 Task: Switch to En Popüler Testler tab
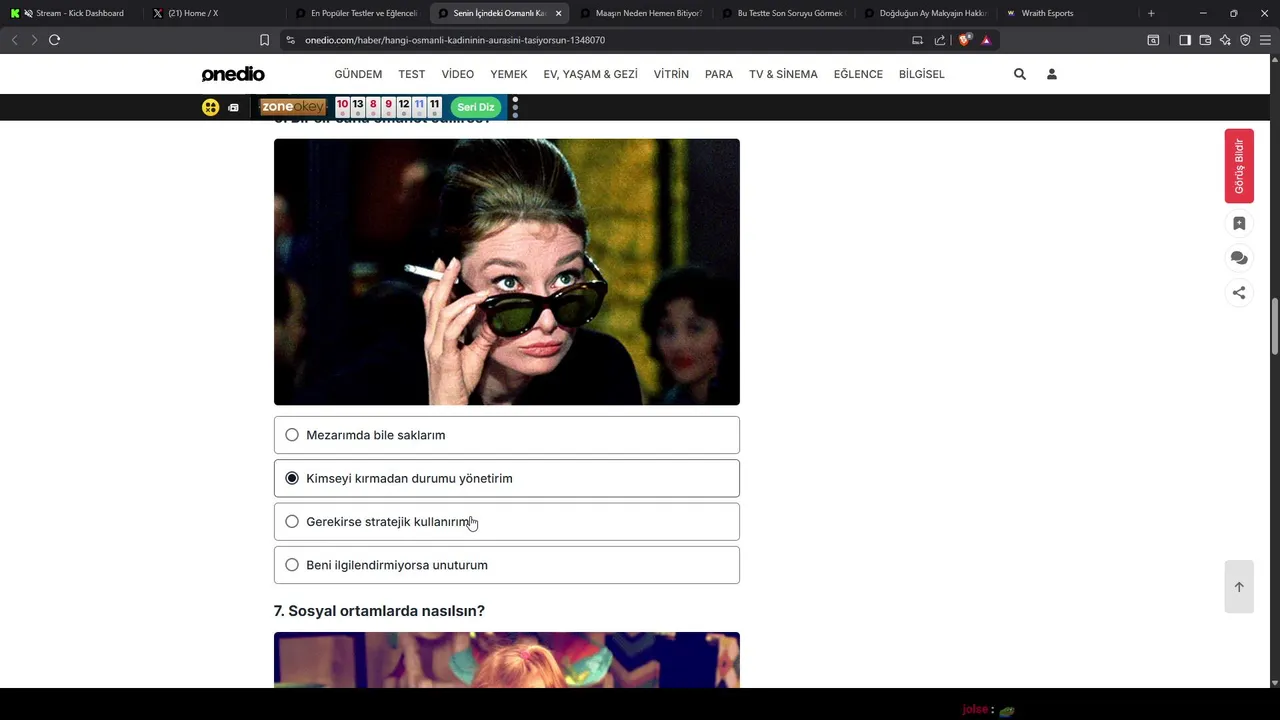357,13
